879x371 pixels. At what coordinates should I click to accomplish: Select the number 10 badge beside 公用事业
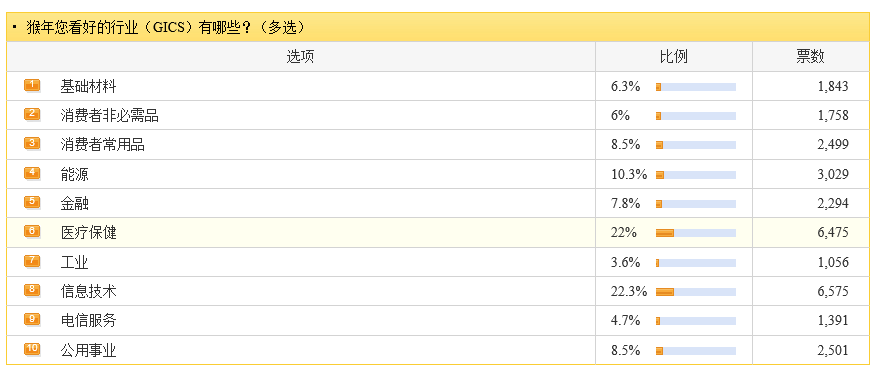pos(32,349)
